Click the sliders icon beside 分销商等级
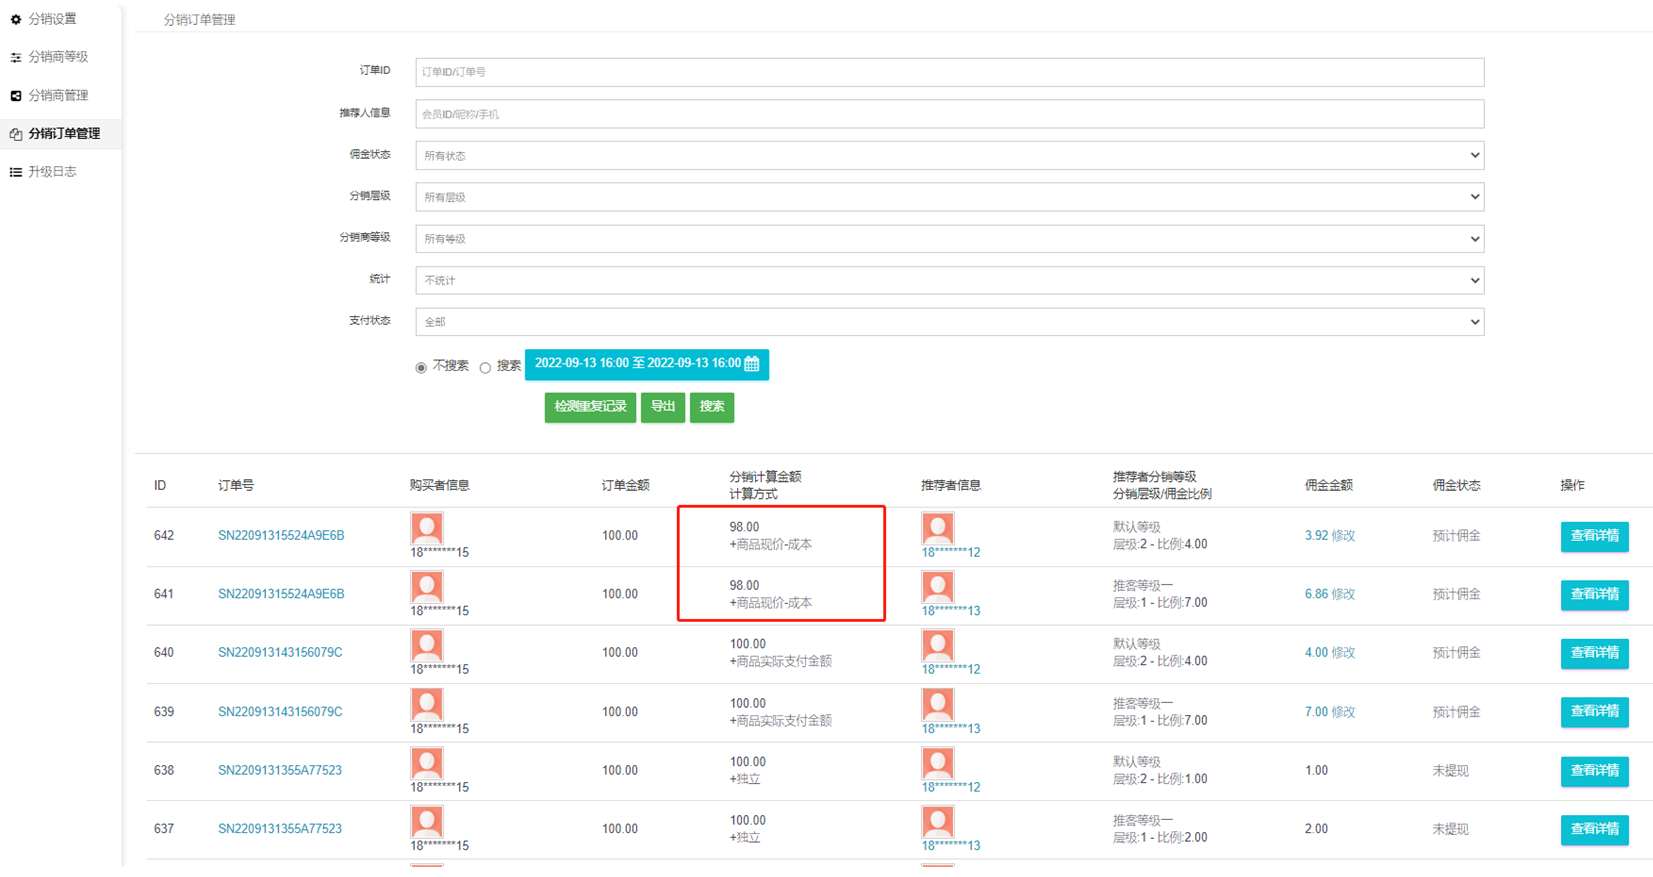Image resolution: width=1653 pixels, height=877 pixels. 16,58
